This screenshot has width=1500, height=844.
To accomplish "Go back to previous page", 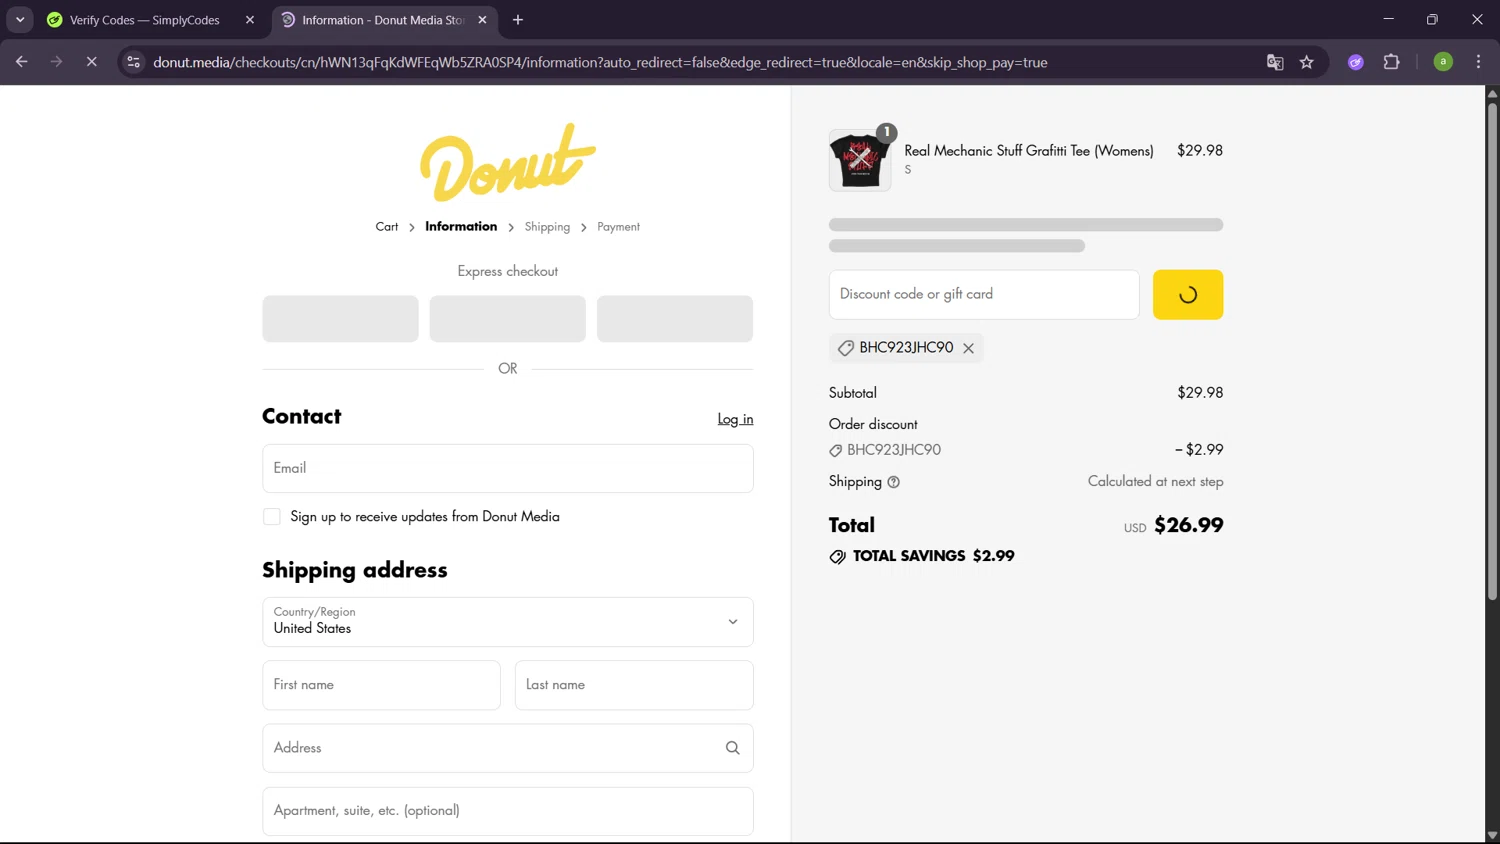I will 22,62.
